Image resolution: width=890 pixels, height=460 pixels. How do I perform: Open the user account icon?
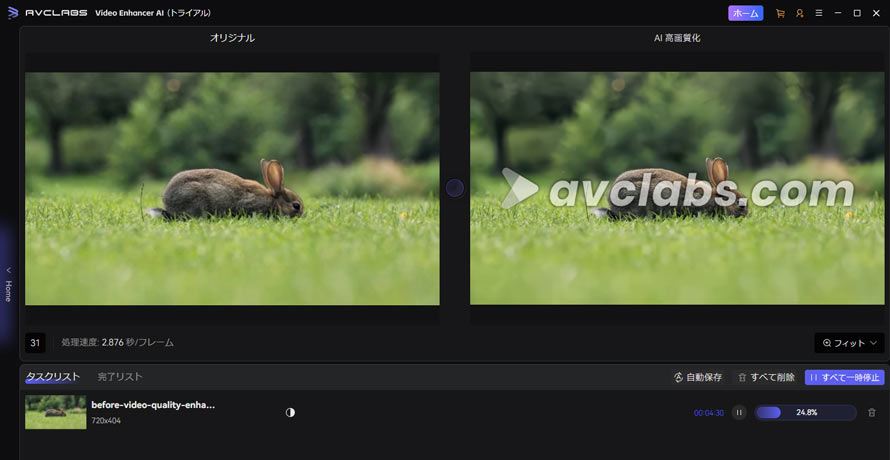point(800,13)
